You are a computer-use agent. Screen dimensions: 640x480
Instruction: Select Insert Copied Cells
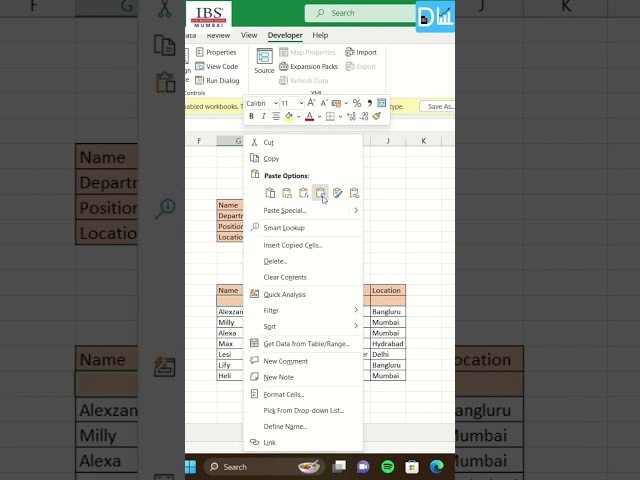[303, 245]
